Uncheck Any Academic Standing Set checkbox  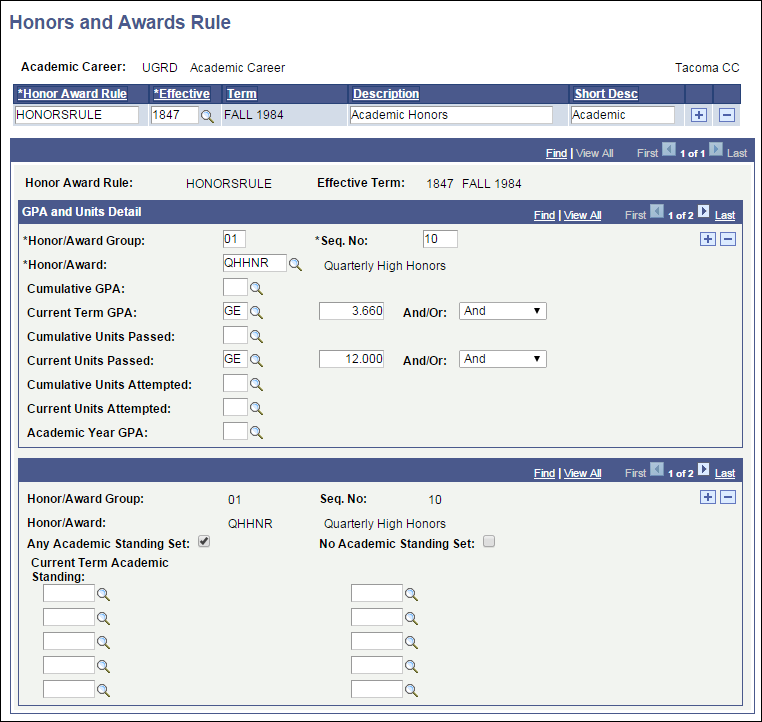(x=204, y=541)
